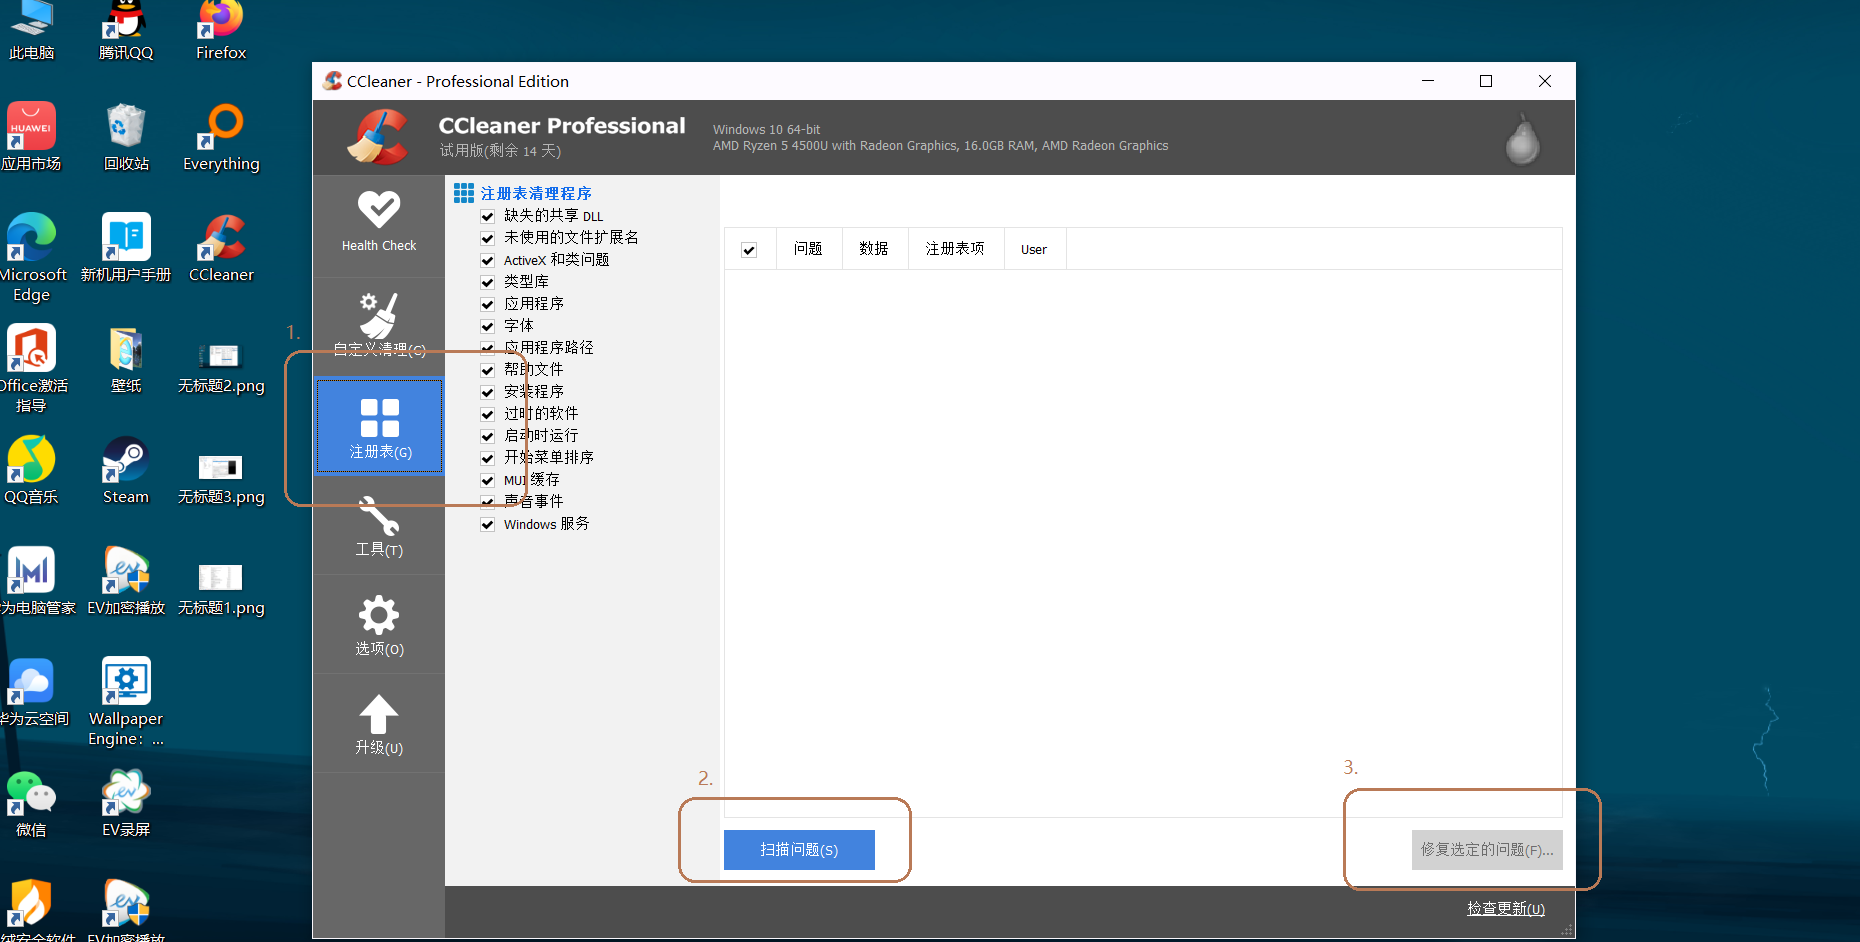Open QQ音乐 desktop shortcut

[x=32, y=470]
